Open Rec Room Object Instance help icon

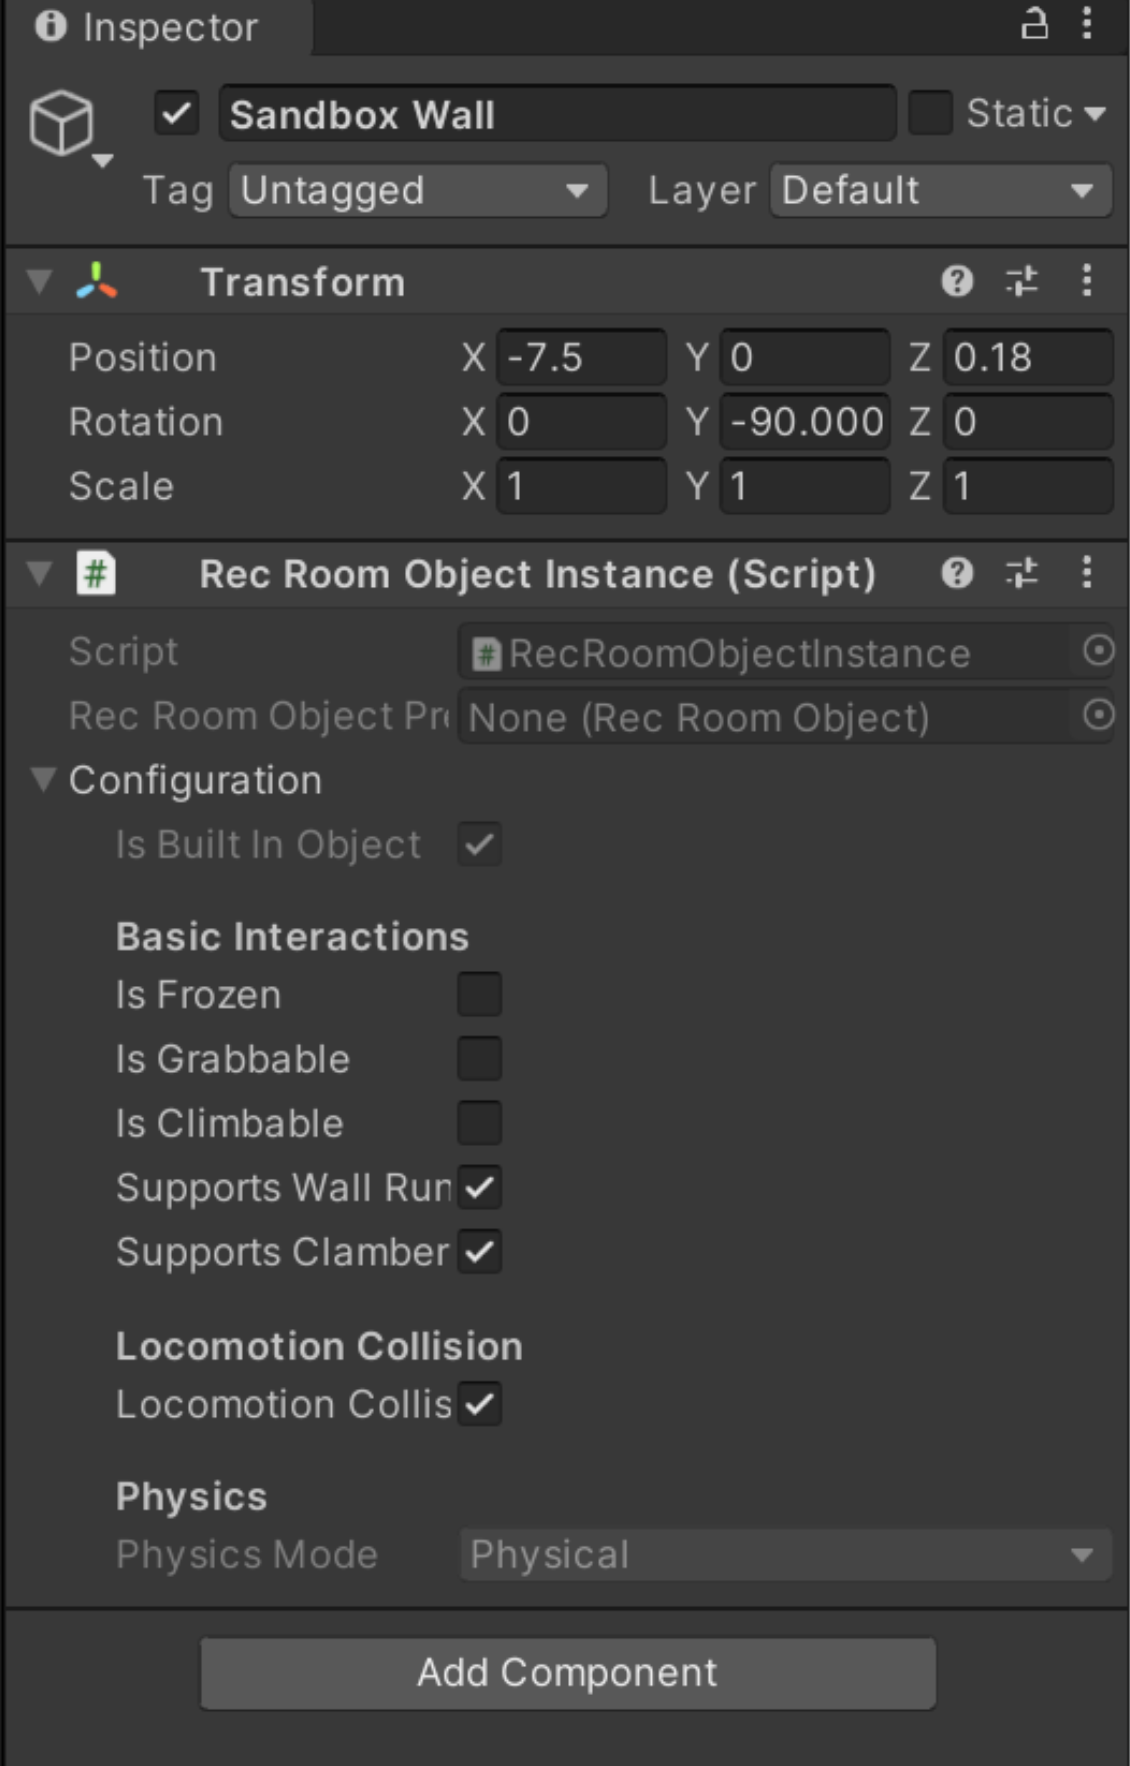click(959, 573)
